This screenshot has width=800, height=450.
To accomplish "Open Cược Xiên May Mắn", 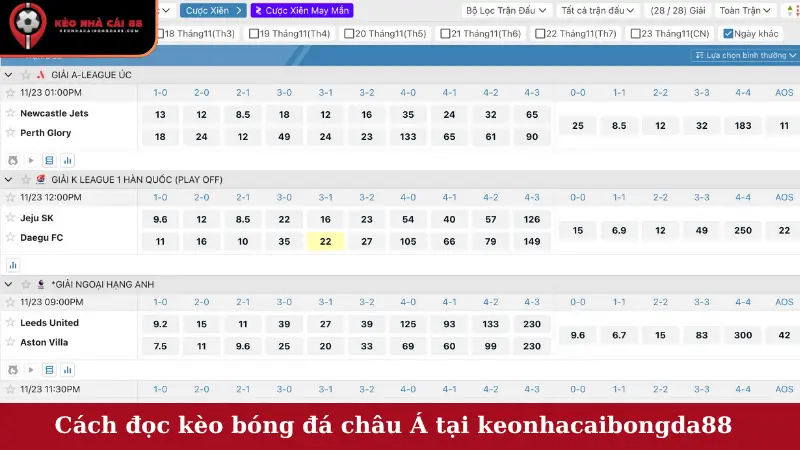I will pos(302,10).
